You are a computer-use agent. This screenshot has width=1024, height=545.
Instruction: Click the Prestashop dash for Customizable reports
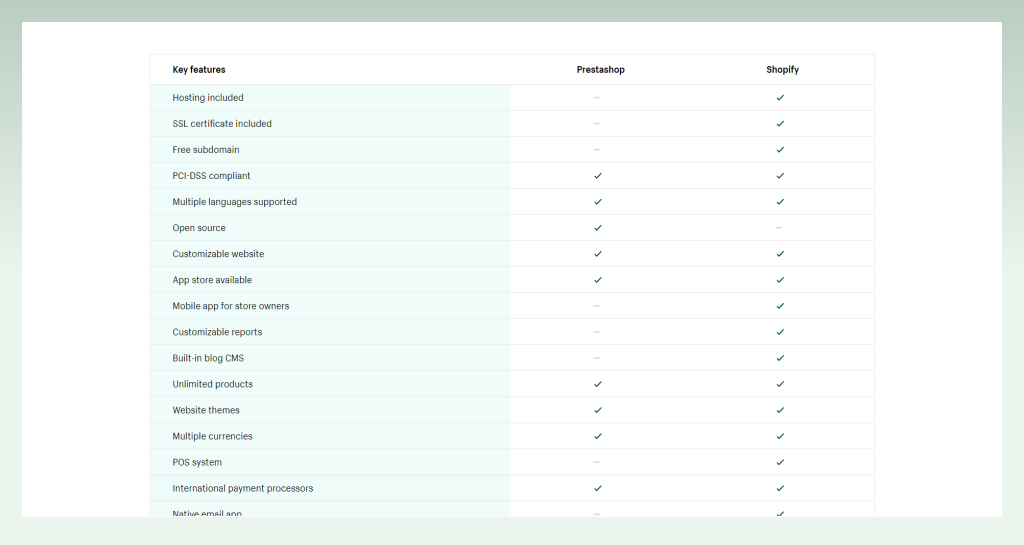[x=597, y=332]
